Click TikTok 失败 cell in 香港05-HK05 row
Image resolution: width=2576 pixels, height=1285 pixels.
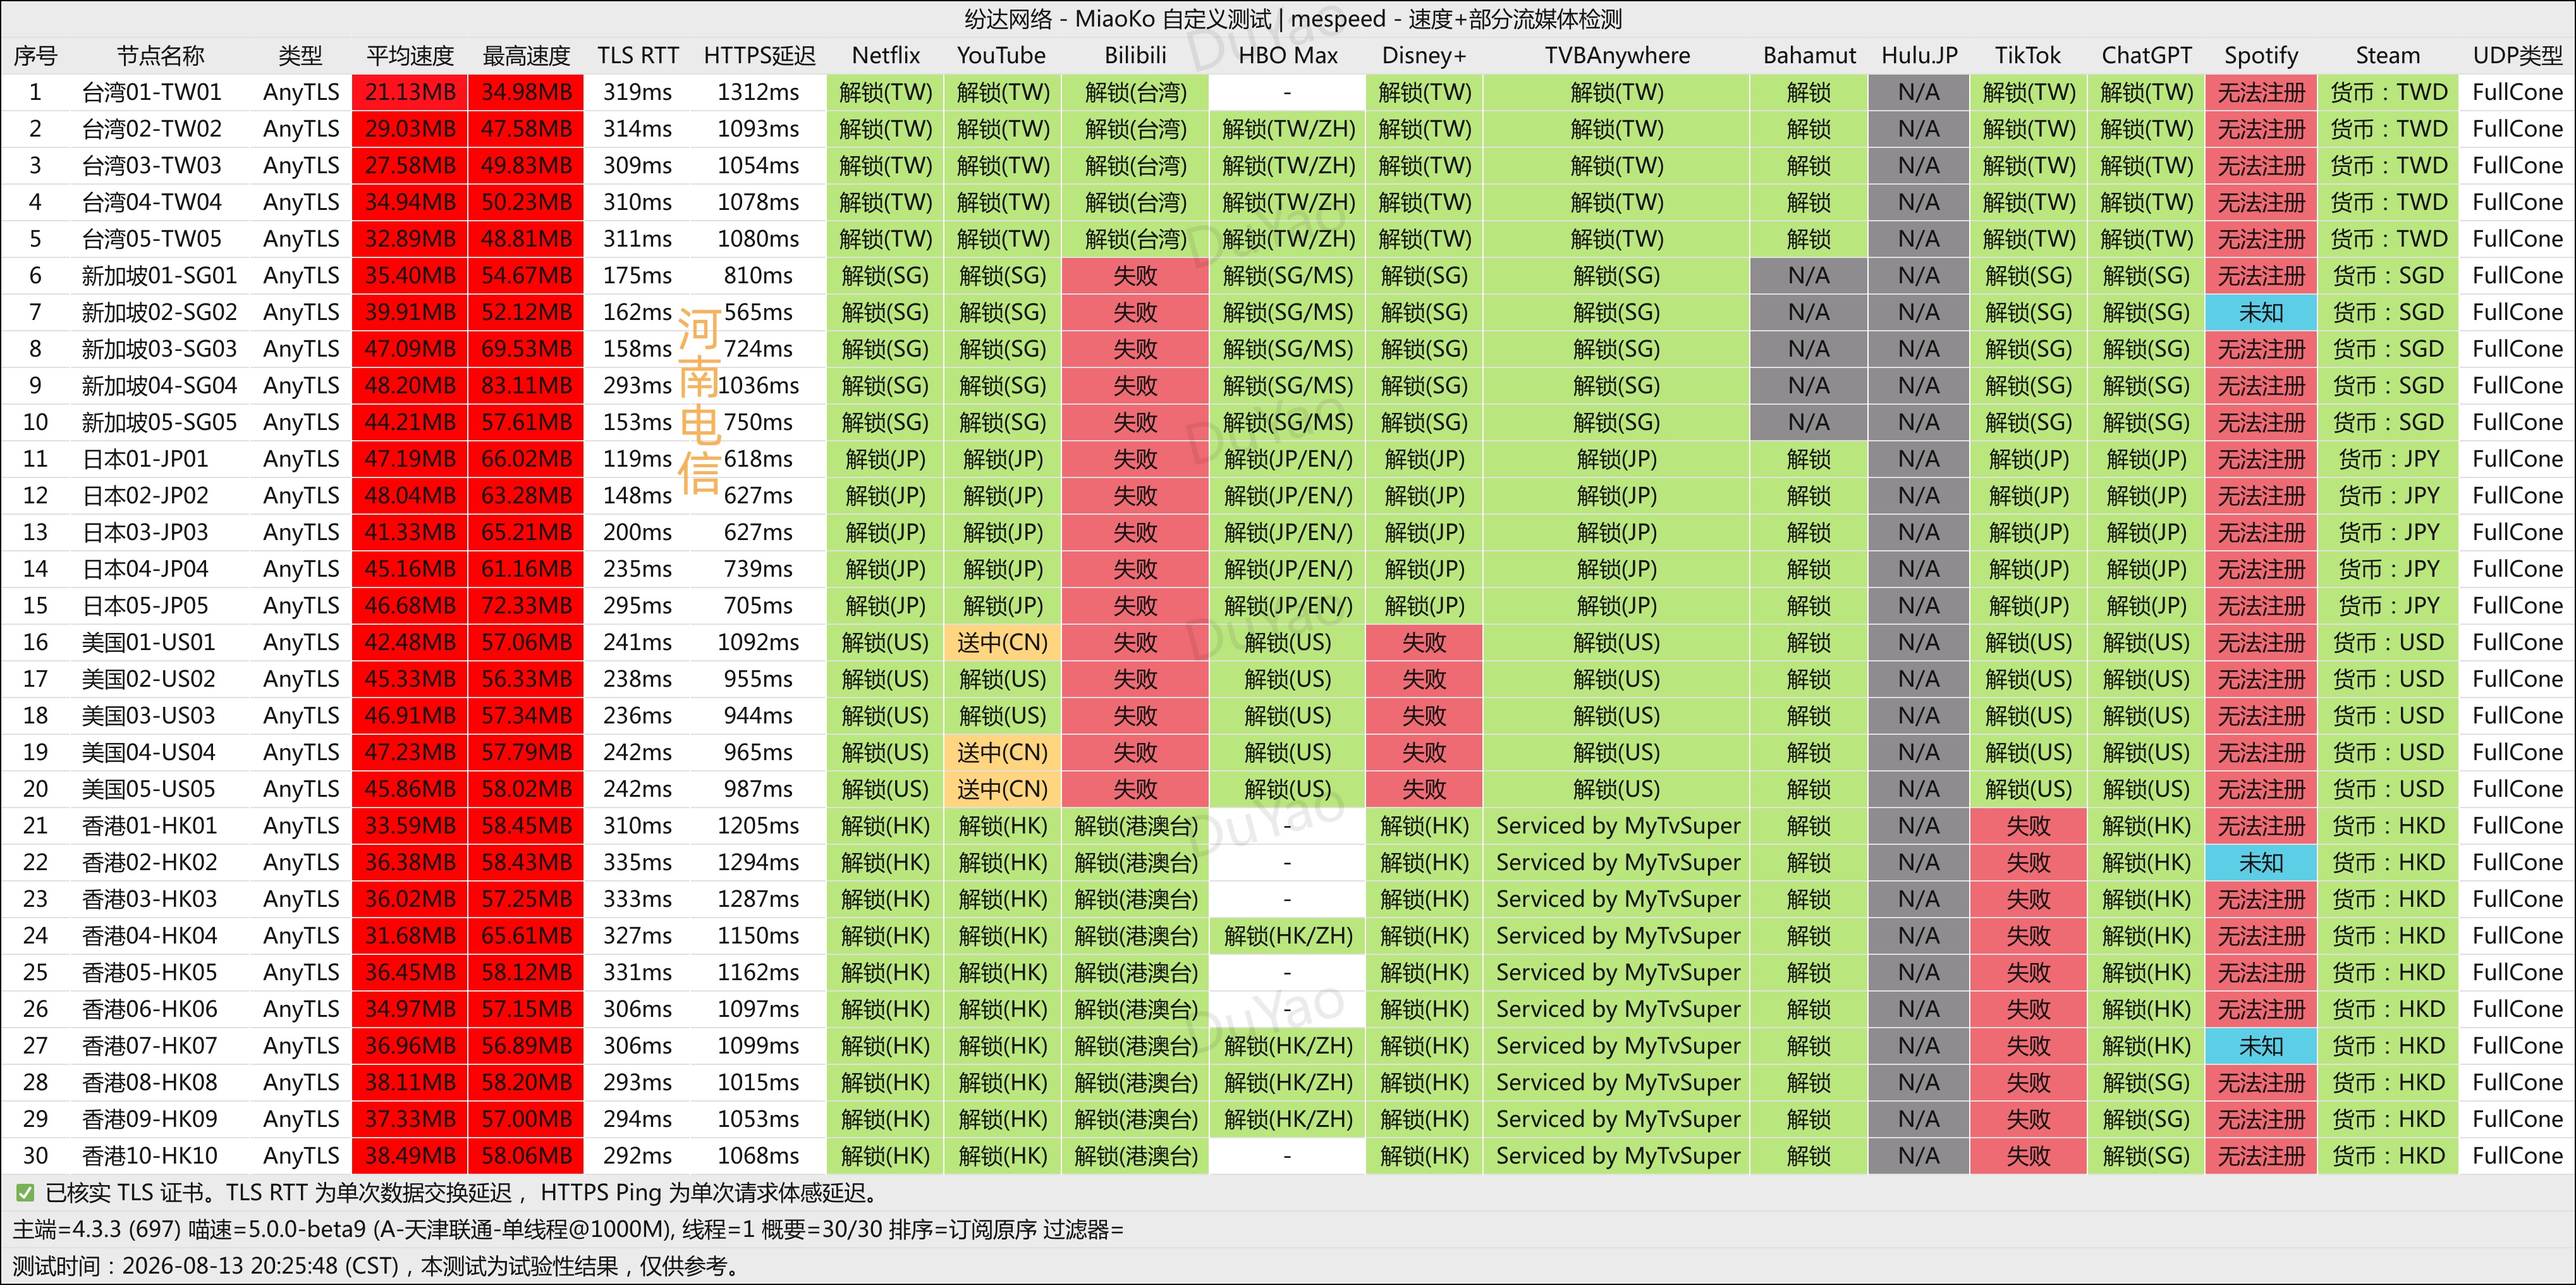point(2028,972)
